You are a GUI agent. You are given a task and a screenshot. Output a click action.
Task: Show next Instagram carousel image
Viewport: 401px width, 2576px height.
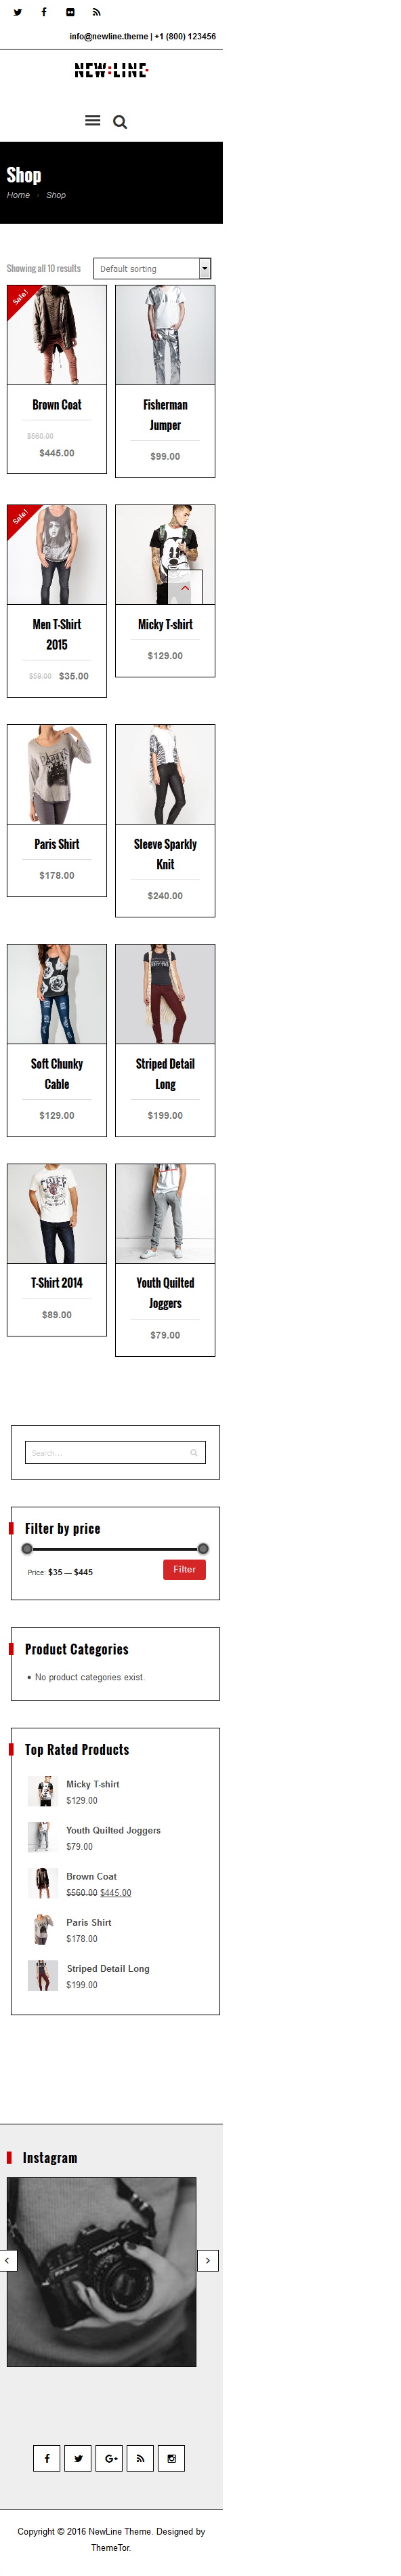[207, 2260]
